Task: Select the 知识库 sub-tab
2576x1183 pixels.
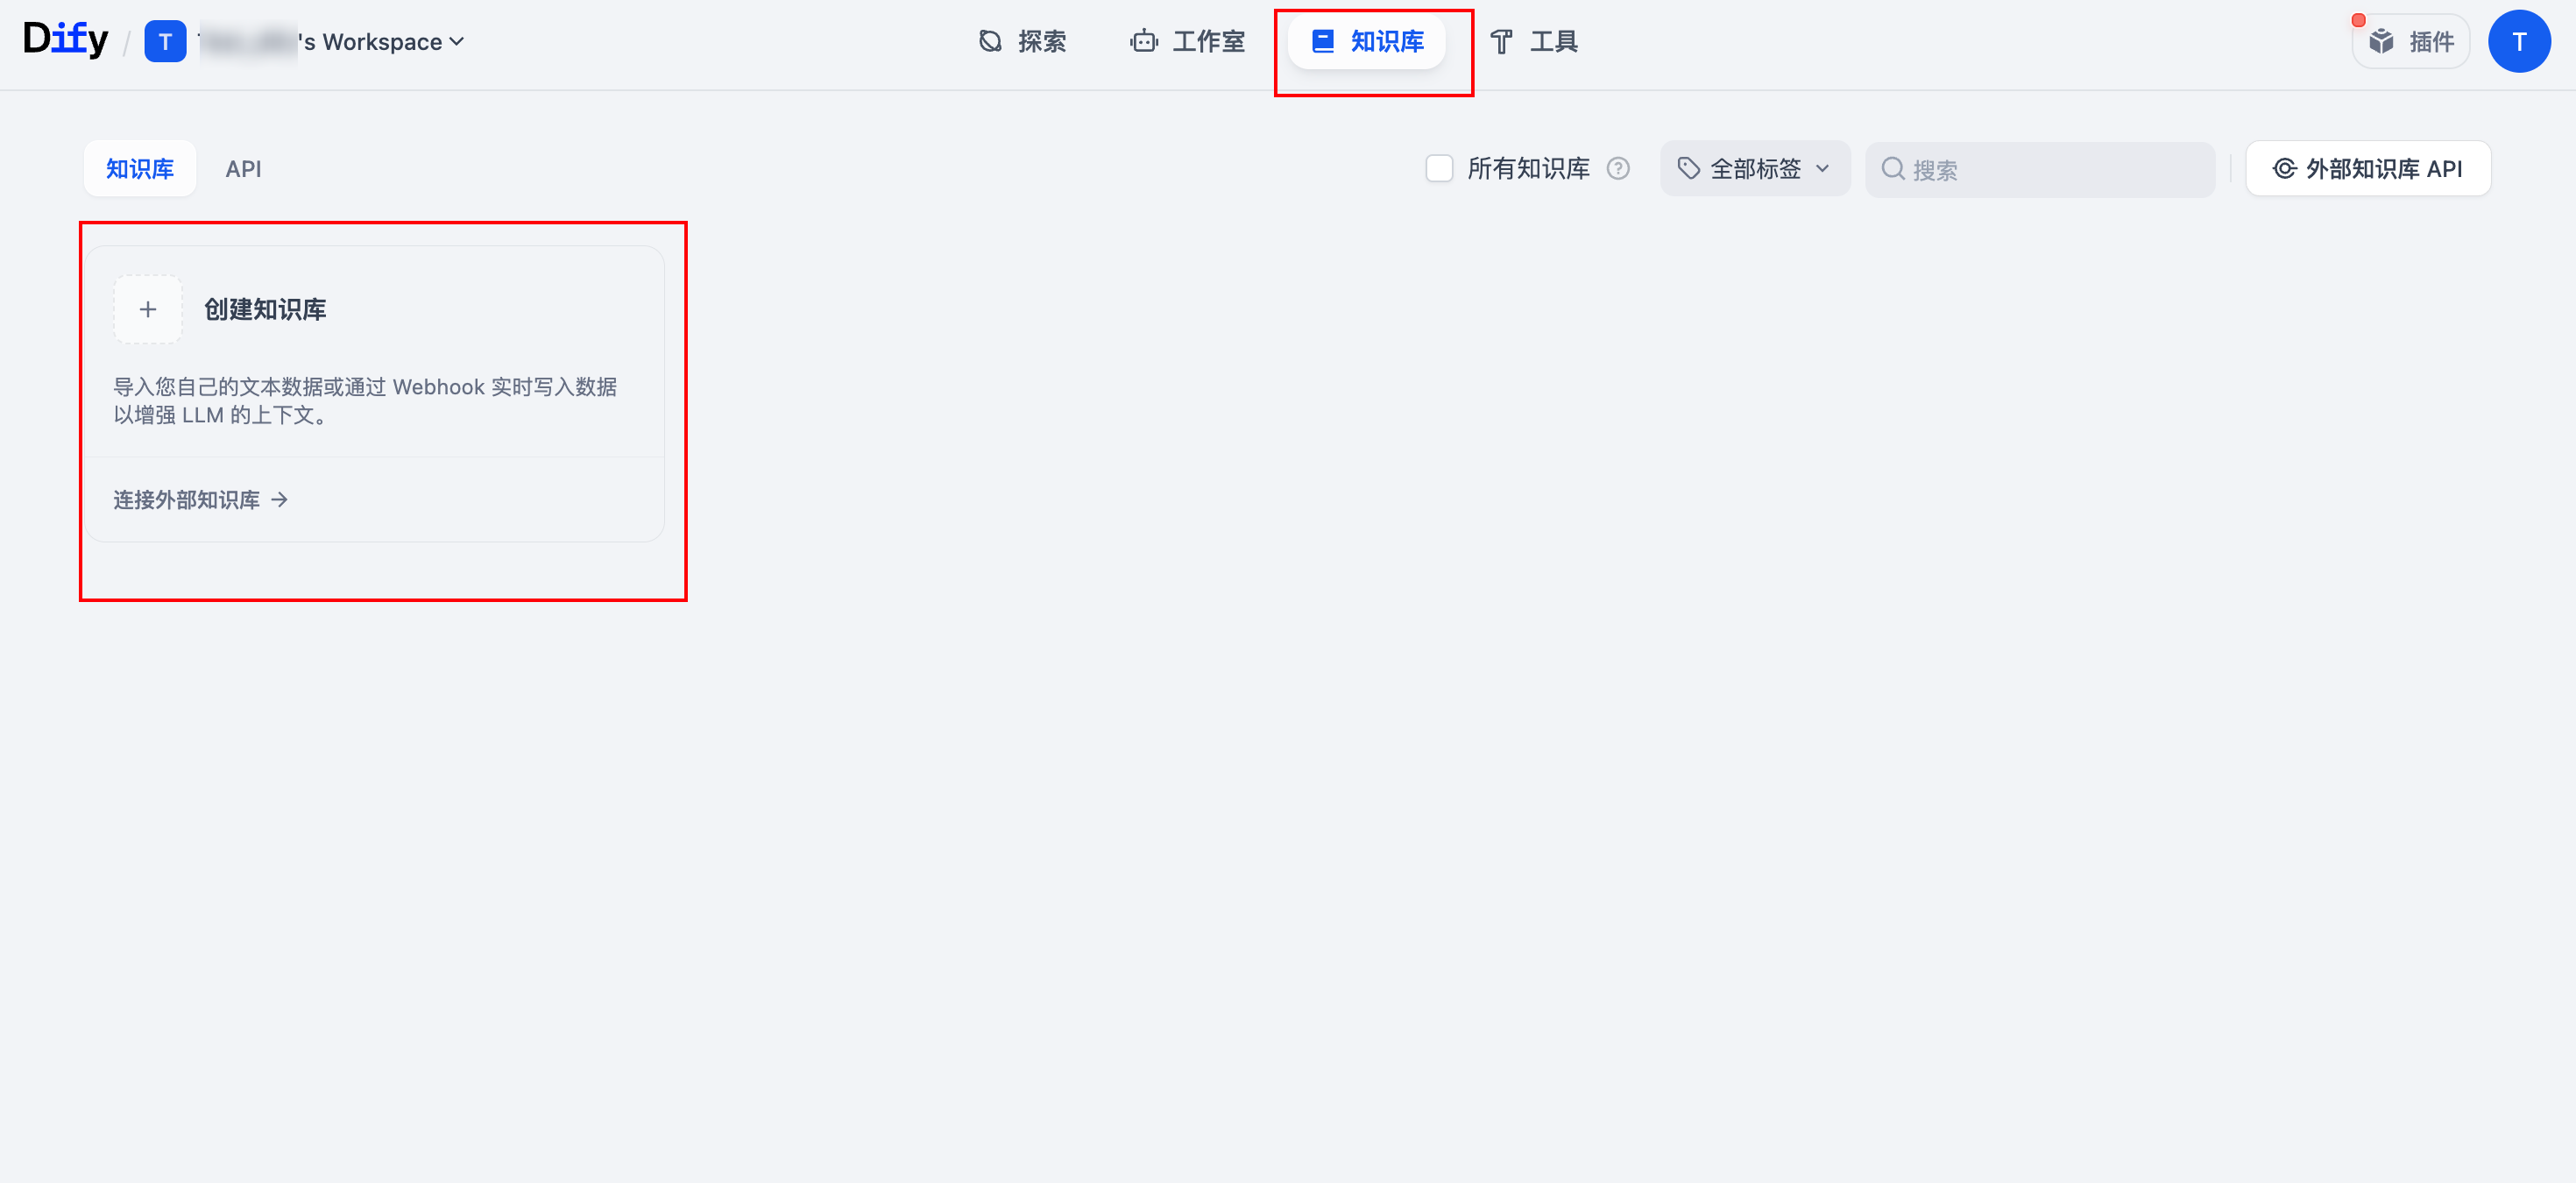Action: (140, 168)
